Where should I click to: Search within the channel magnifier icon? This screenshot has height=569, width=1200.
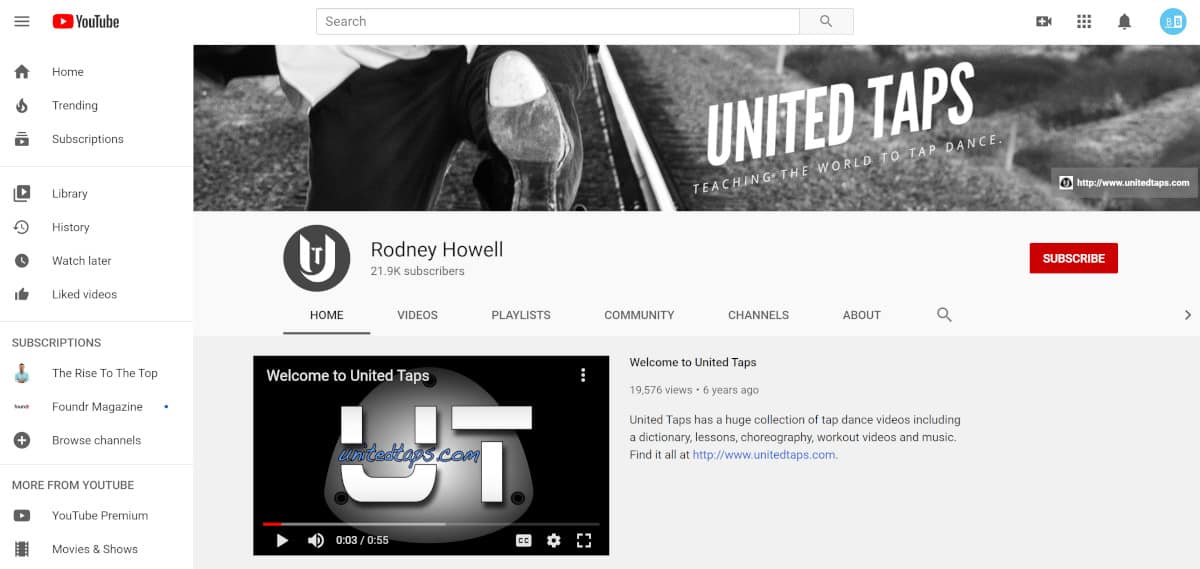944,314
